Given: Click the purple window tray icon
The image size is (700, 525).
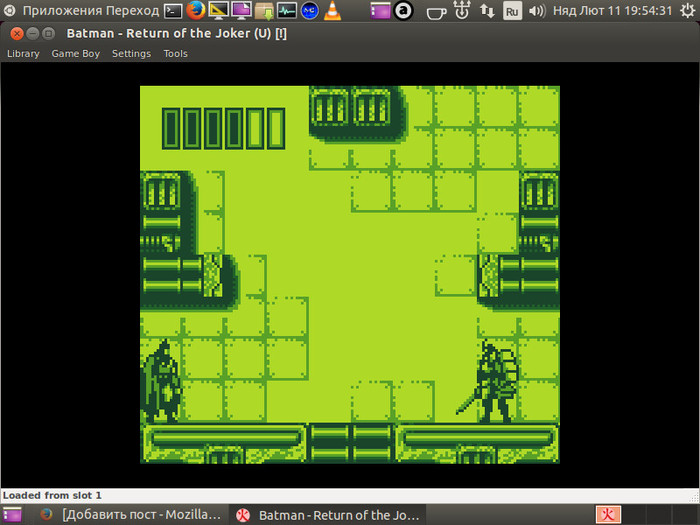Looking at the screenshot, I should [380, 11].
